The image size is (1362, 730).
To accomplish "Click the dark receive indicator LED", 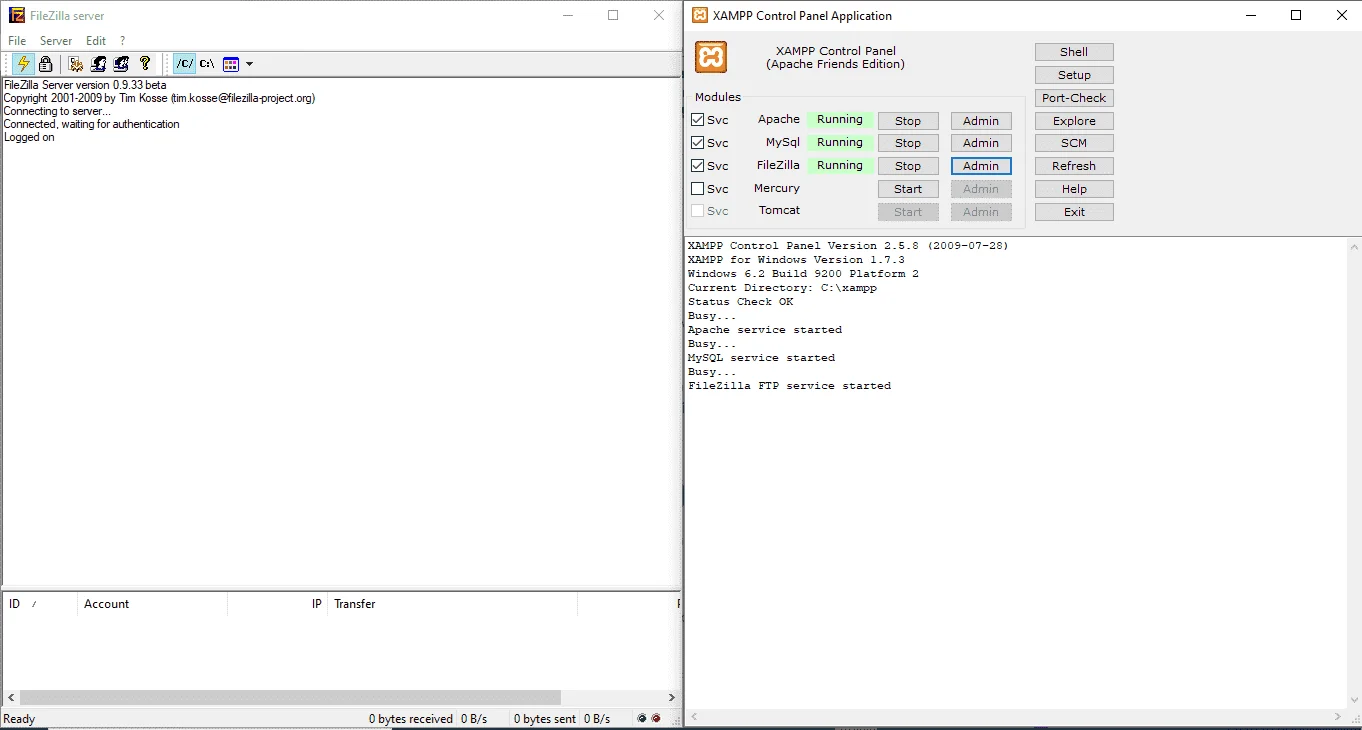I will (x=642, y=718).
